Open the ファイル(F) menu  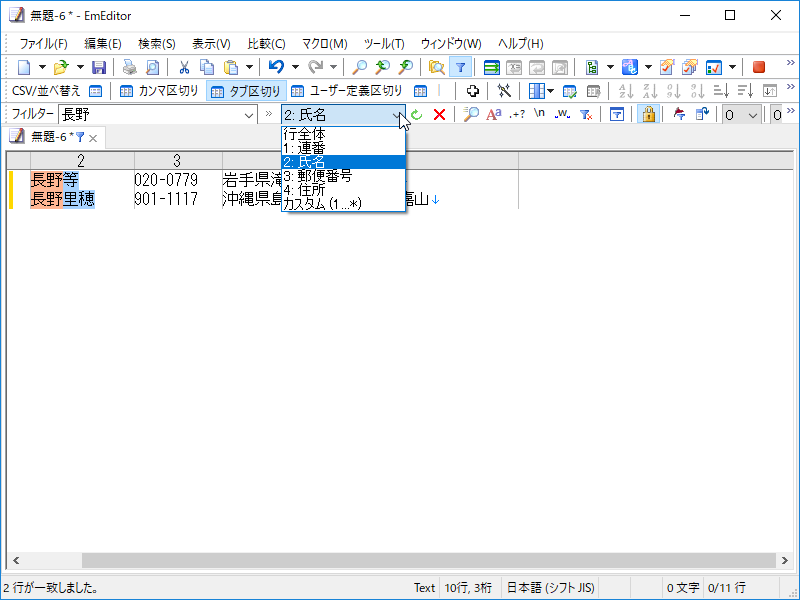click(43, 44)
